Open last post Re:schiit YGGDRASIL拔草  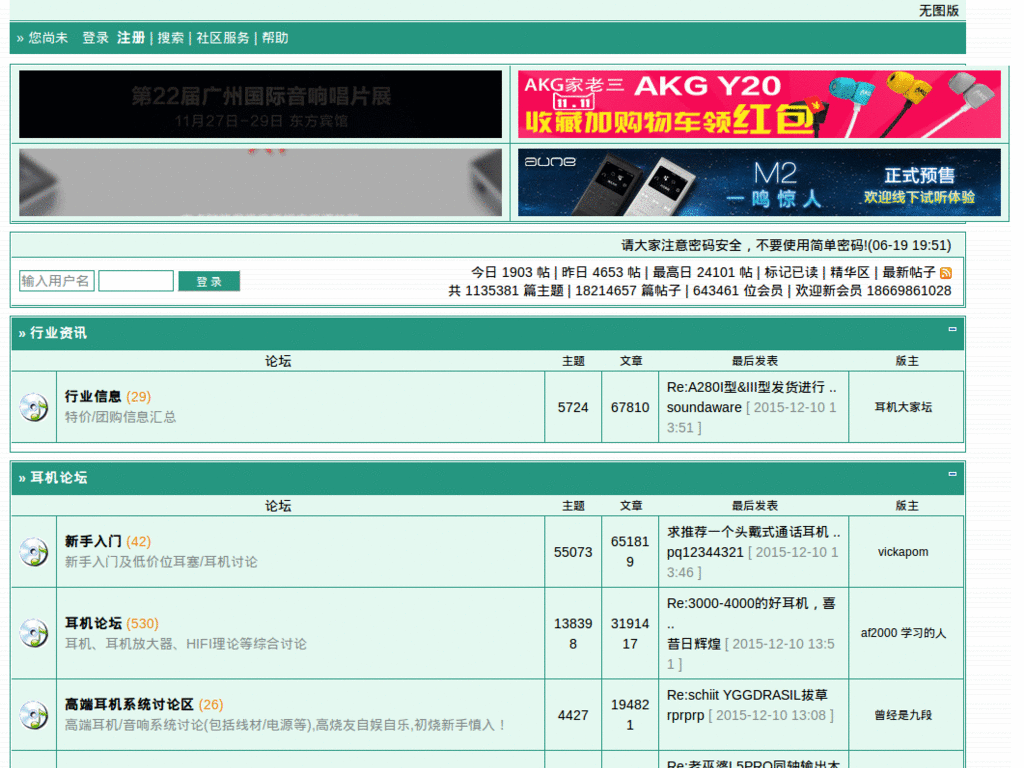tap(747, 695)
